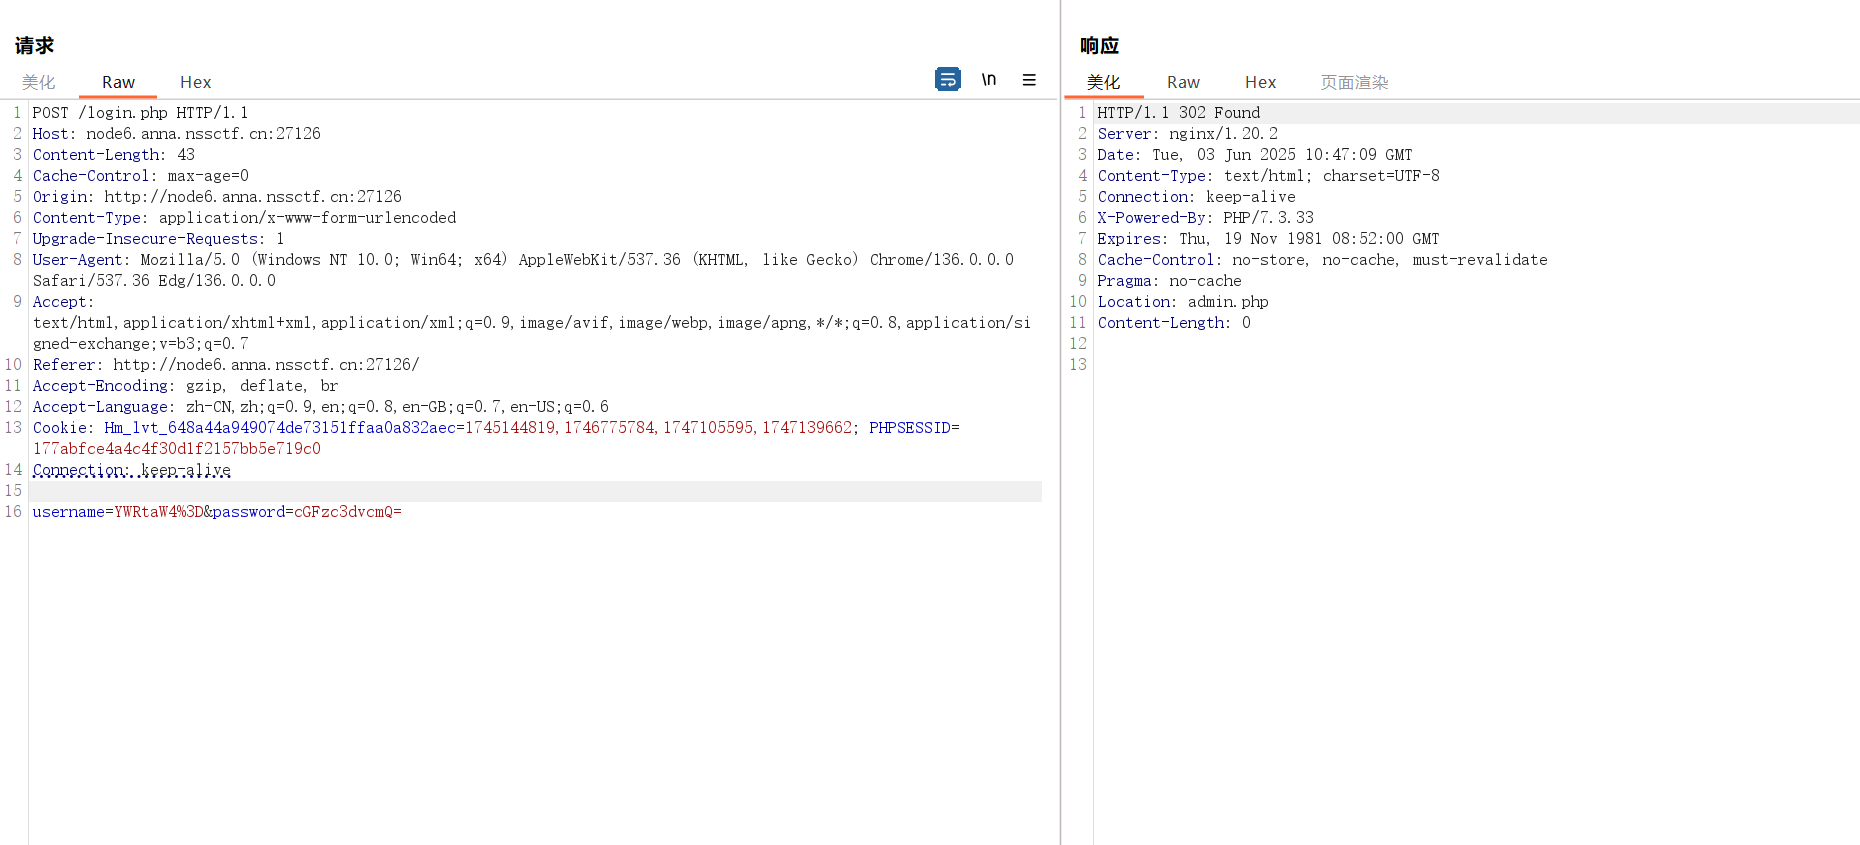Click the PHPSESSID cookie name

[x=909, y=428]
